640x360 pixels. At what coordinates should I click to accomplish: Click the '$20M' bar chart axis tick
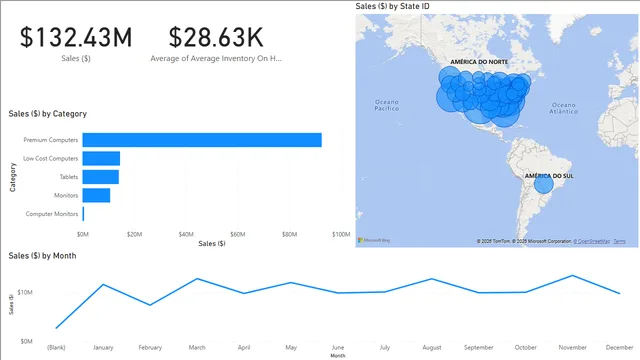pyautogui.click(x=134, y=234)
